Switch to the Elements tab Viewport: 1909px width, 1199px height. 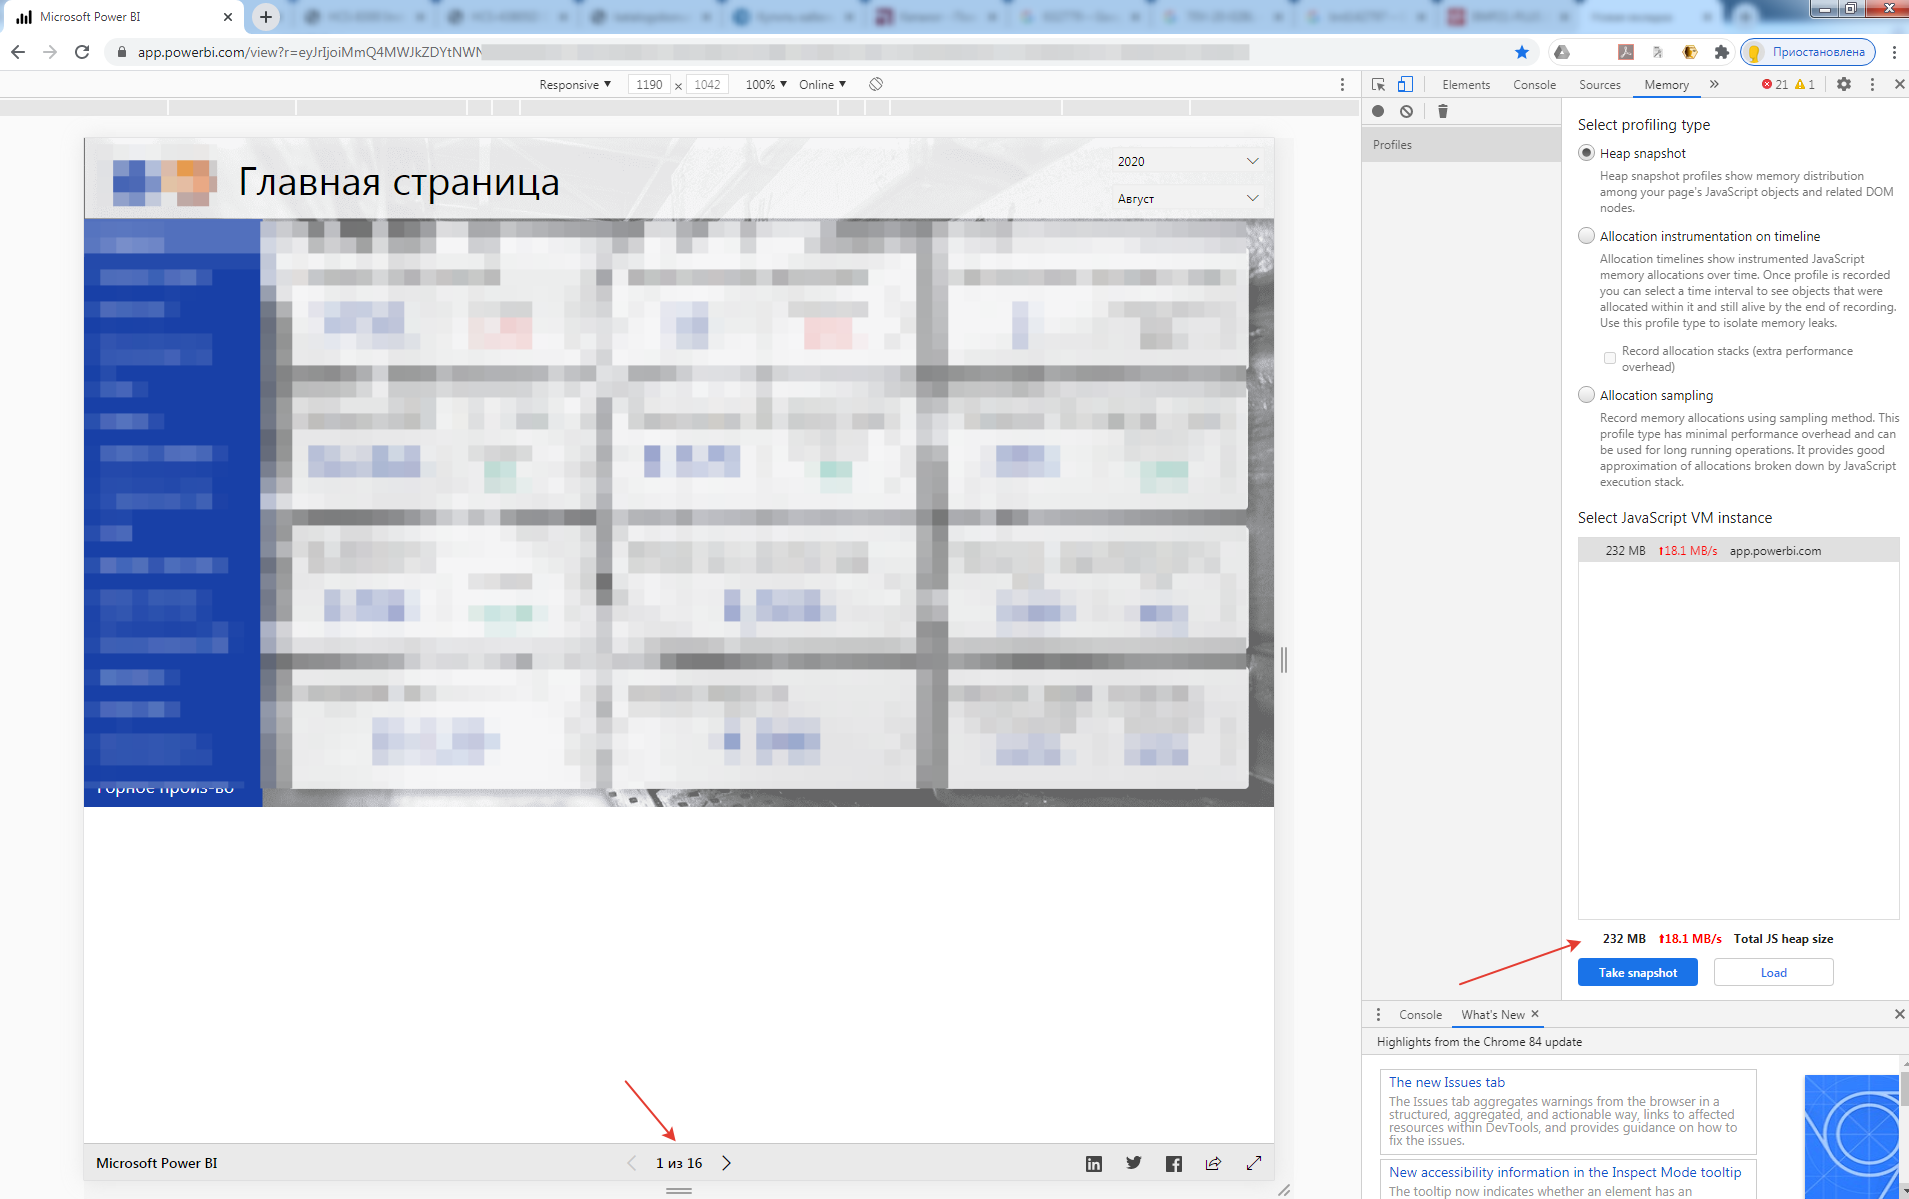[1466, 84]
